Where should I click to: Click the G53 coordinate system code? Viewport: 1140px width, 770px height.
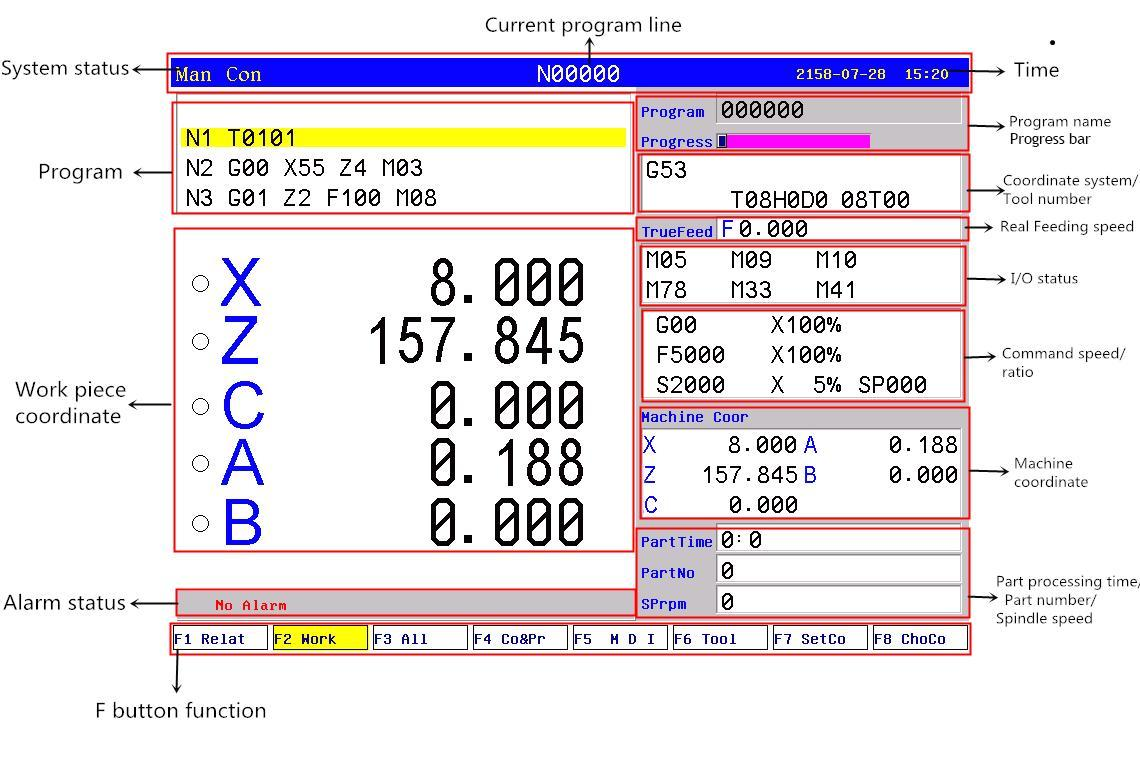click(x=666, y=170)
